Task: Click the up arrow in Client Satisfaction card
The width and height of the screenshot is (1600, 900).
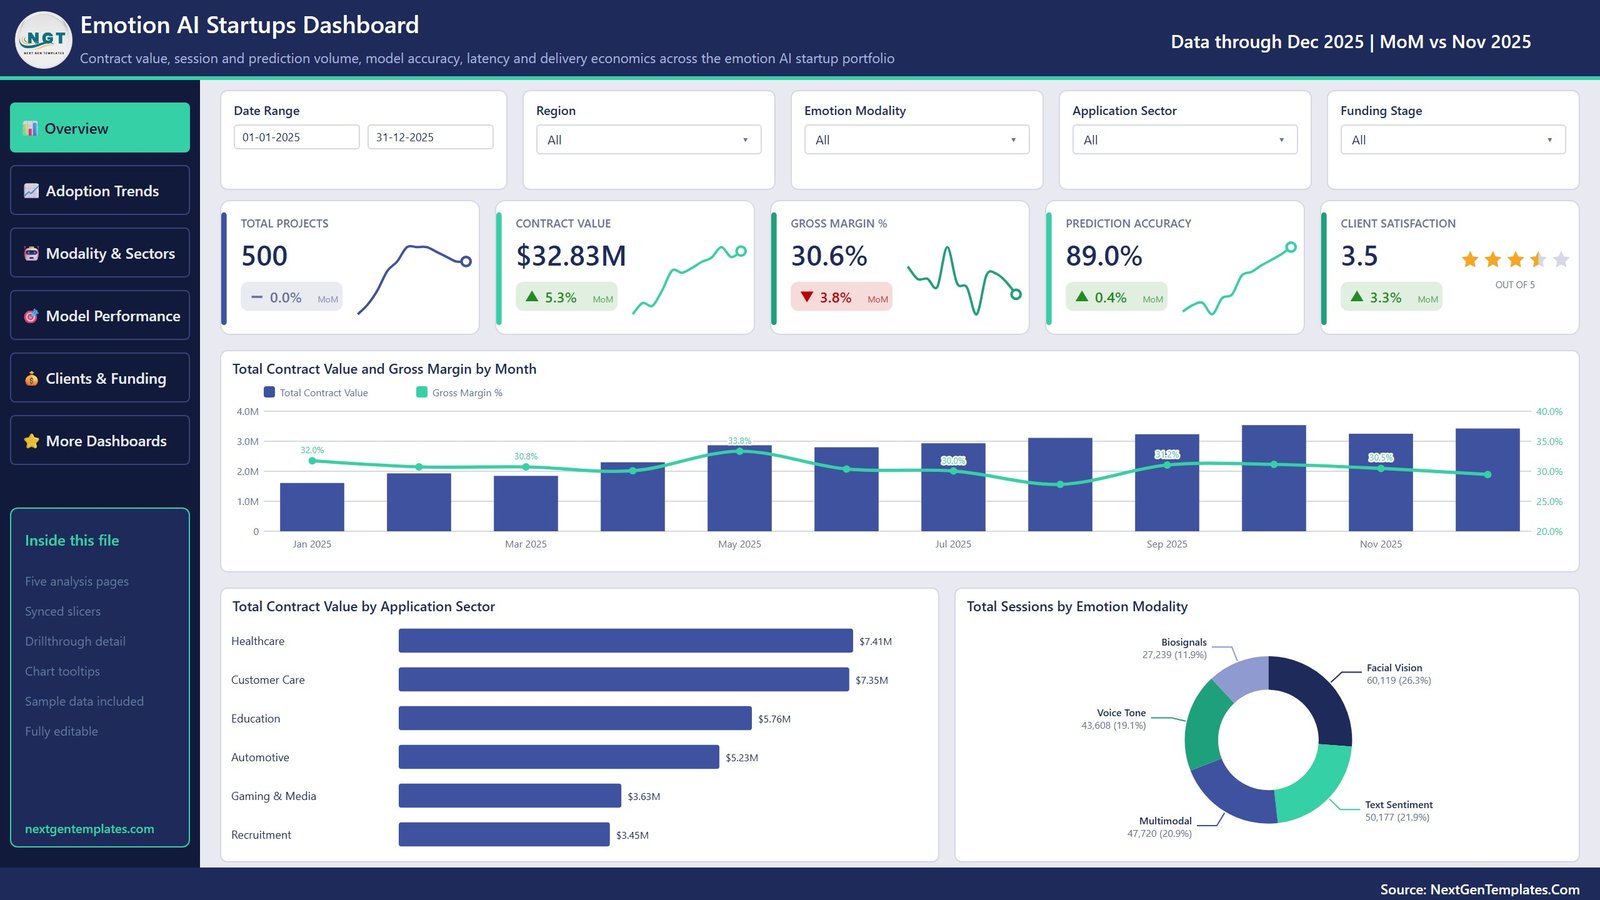Action: (1357, 297)
